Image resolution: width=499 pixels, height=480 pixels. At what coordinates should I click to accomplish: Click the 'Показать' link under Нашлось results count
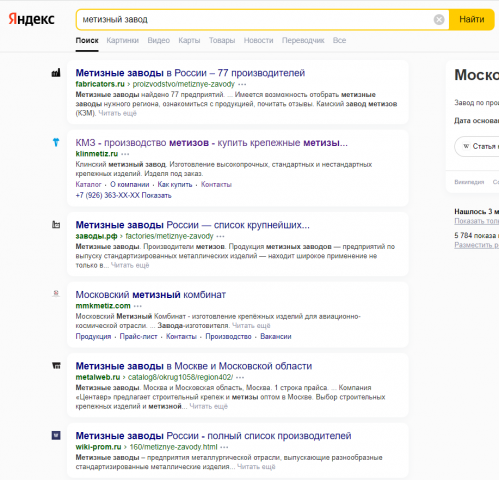(x=477, y=221)
